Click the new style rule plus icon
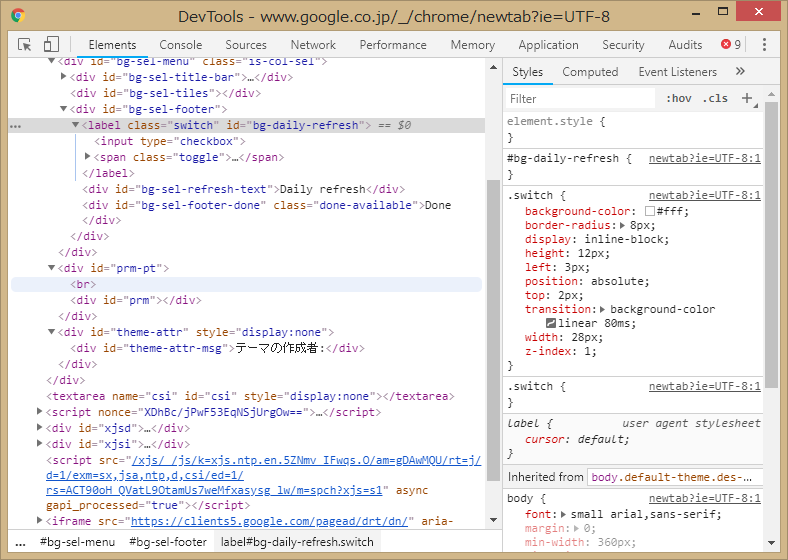 [x=747, y=98]
